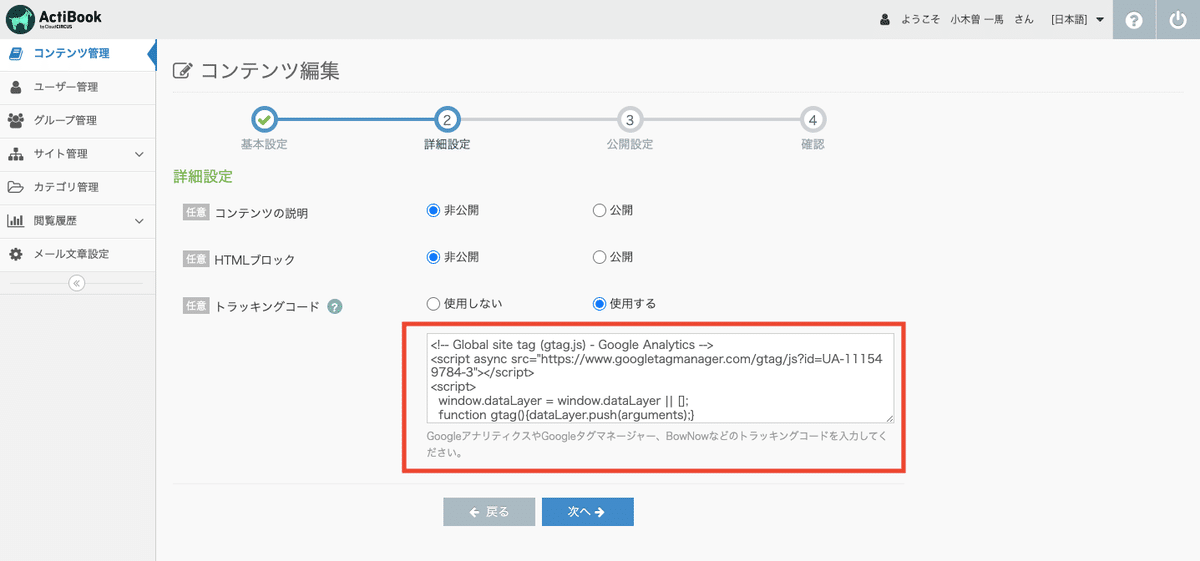Click the textarea resize handle corner
The image size is (1200, 561).
point(889,417)
